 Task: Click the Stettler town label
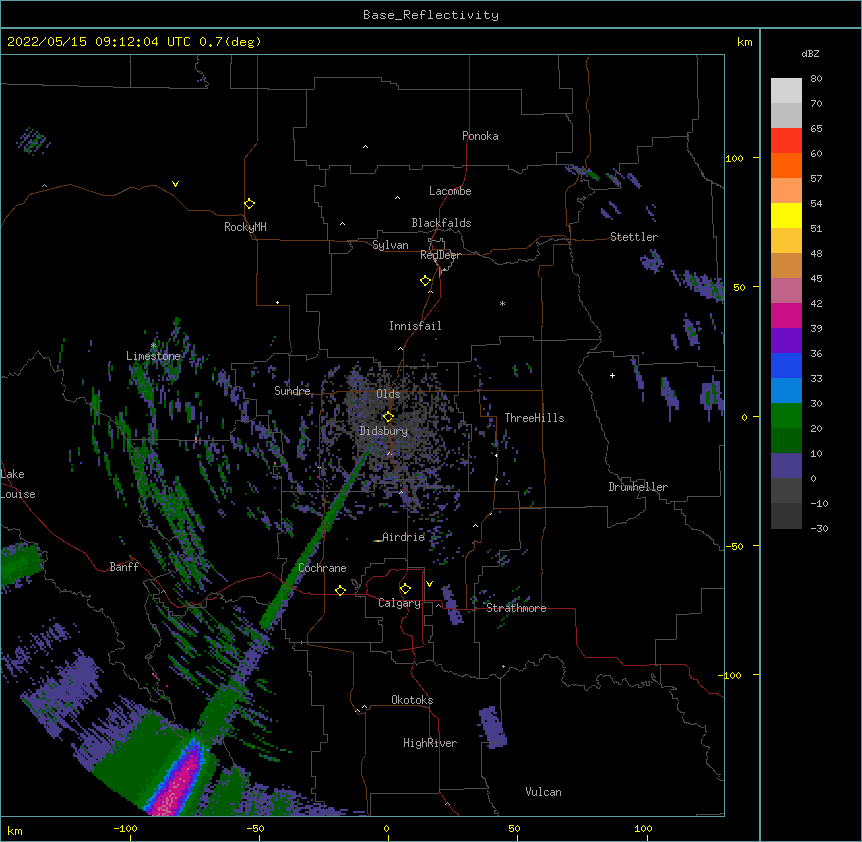click(x=634, y=237)
